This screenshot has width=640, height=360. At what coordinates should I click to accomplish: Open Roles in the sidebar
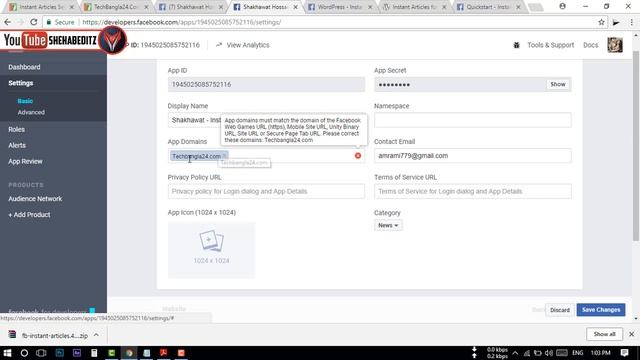point(16,129)
